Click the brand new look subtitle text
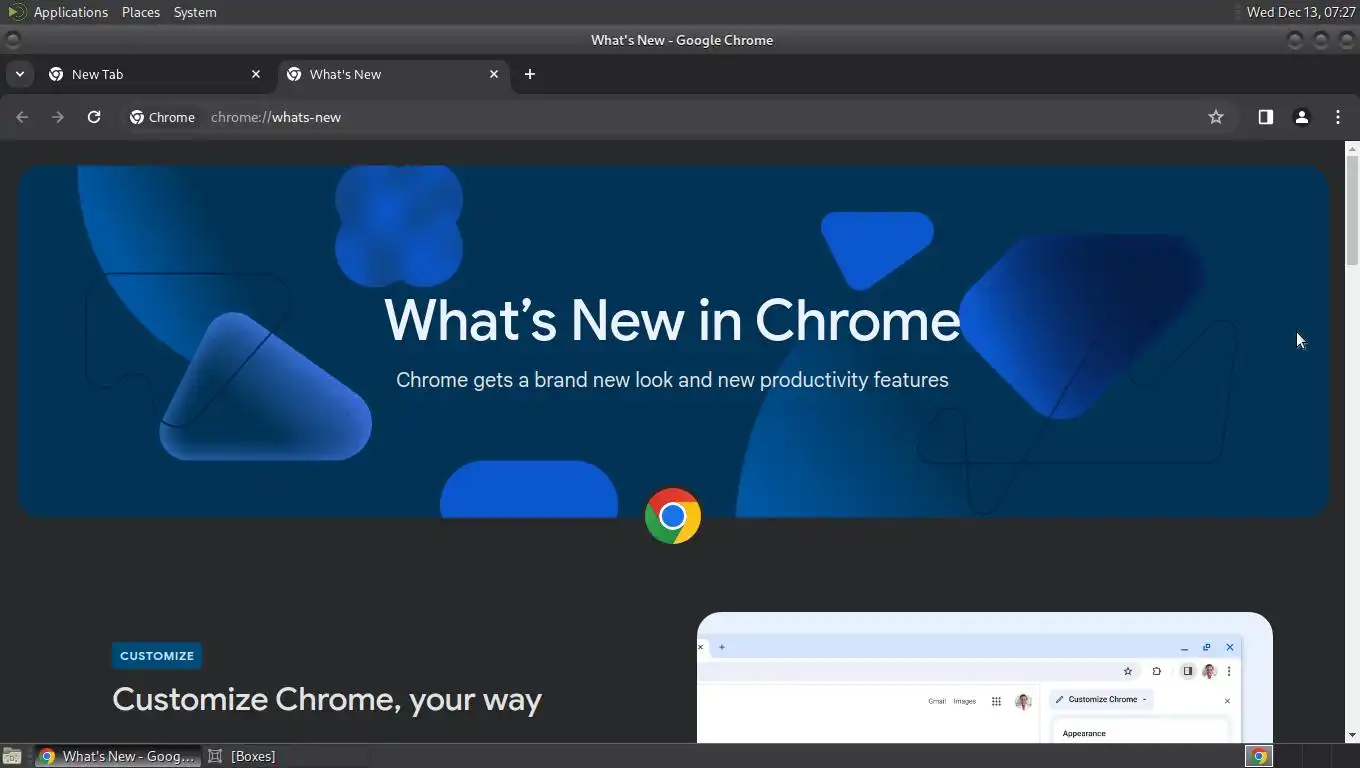Screen dimensions: 1360x768 [672, 380]
